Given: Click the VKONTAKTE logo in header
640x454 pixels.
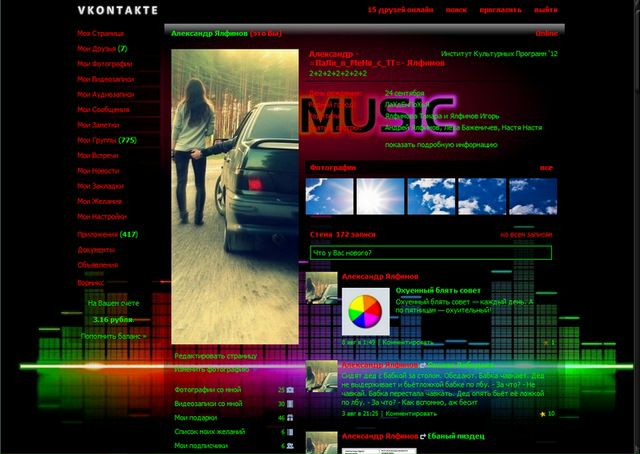Looking at the screenshot, I should [117, 9].
